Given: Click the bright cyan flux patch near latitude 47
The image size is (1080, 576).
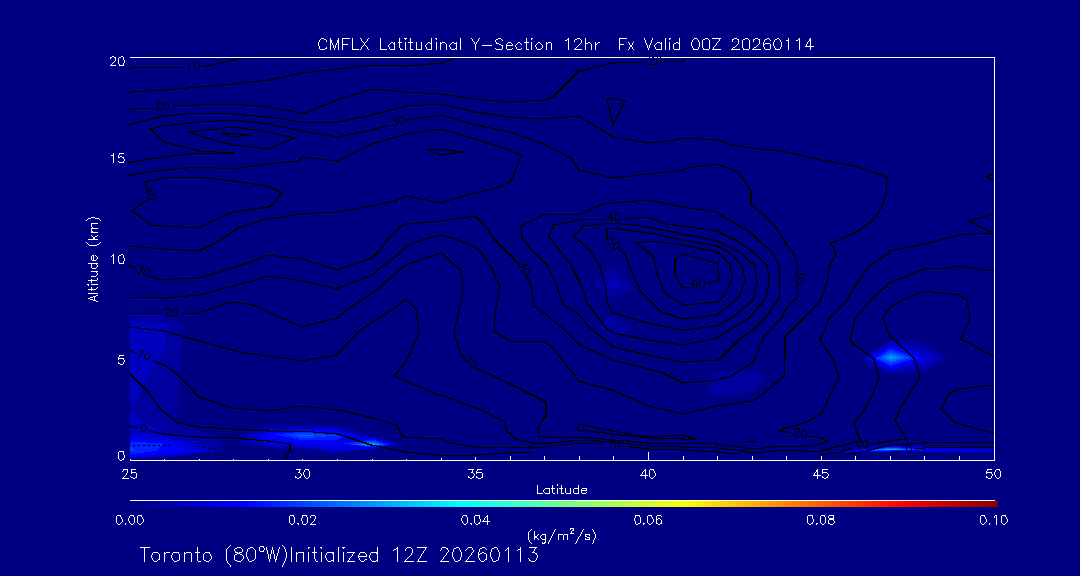Looking at the screenshot, I should pos(892,357).
